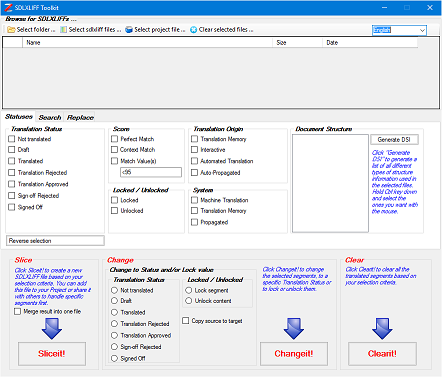Select Draft change-to radio button
The image size is (442, 377).
(114, 300)
